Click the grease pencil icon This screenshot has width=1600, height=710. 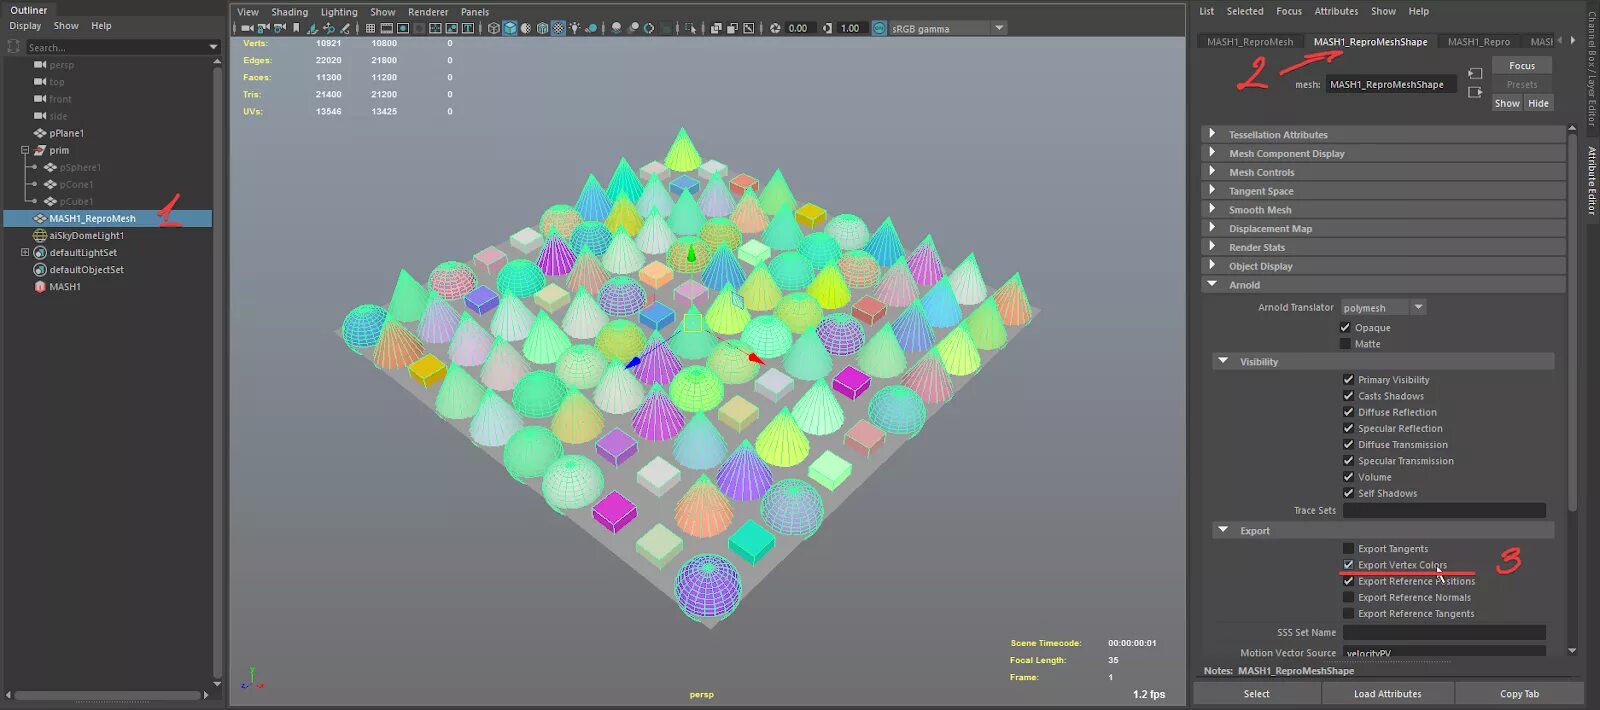pyautogui.click(x=345, y=28)
